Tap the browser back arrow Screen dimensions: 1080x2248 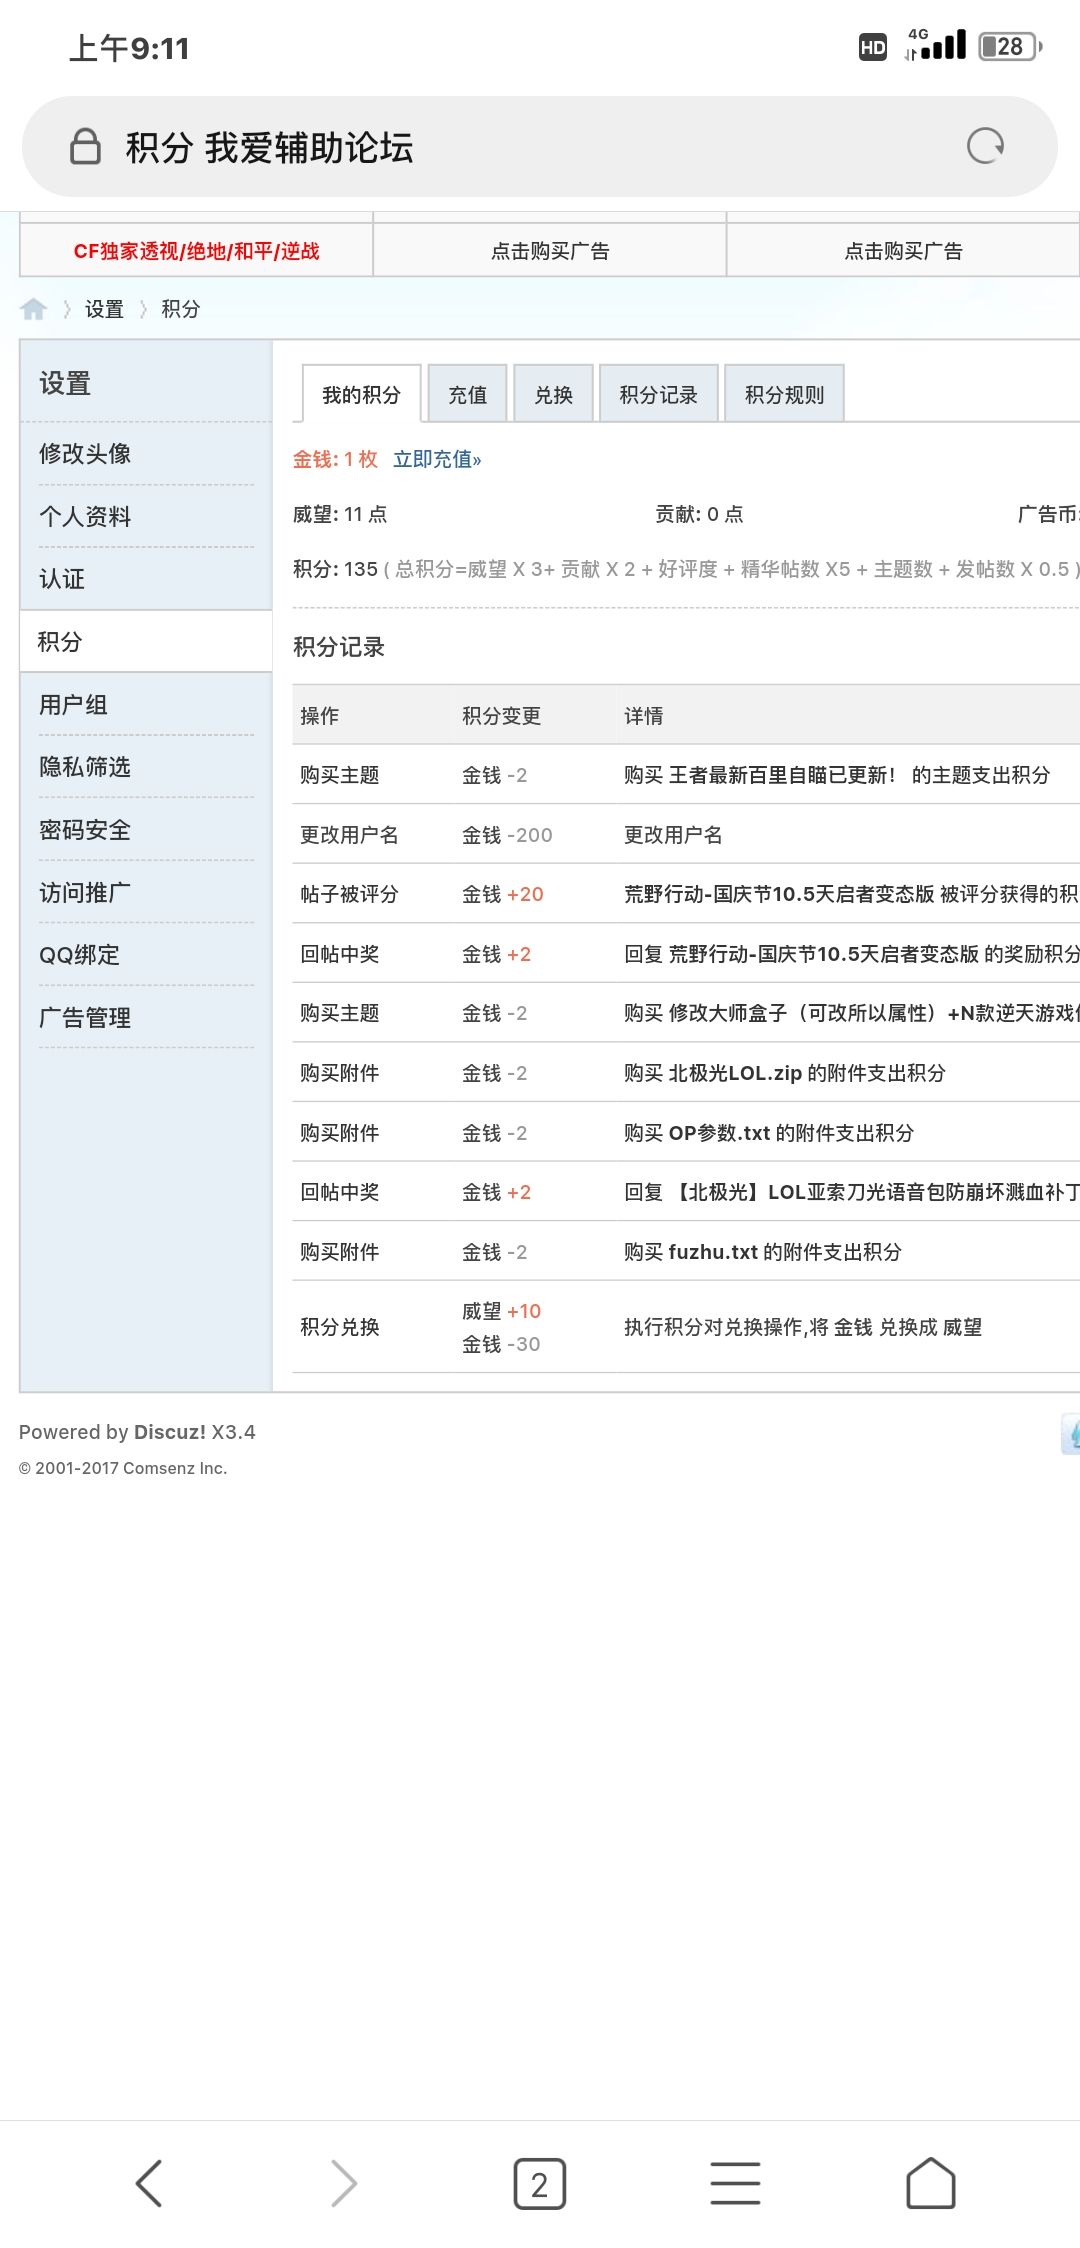click(149, 2182)
